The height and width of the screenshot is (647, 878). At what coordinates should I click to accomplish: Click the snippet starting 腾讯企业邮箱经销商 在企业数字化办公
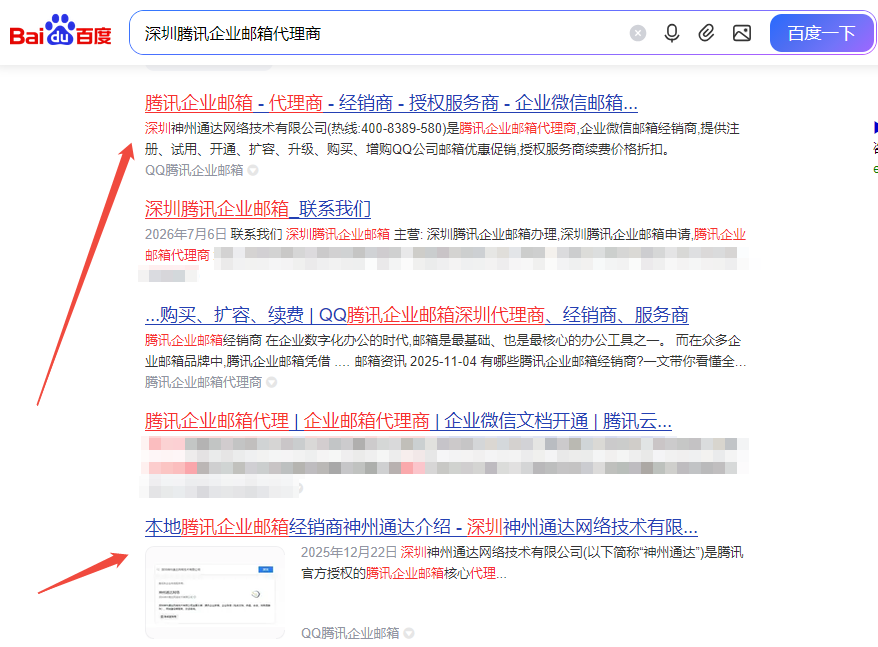[x=445, y=351]
